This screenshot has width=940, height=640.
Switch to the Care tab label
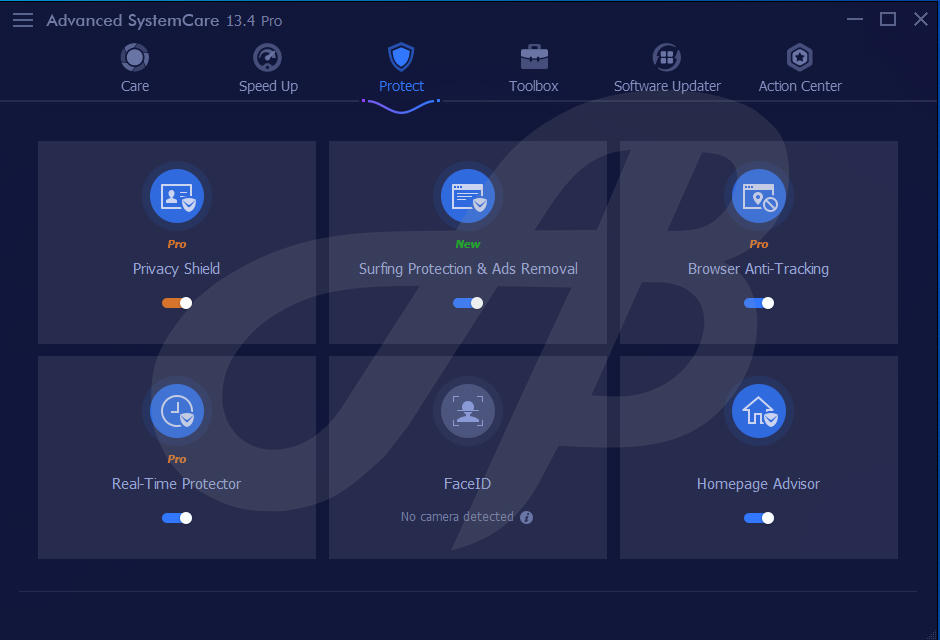pos(135,86)
